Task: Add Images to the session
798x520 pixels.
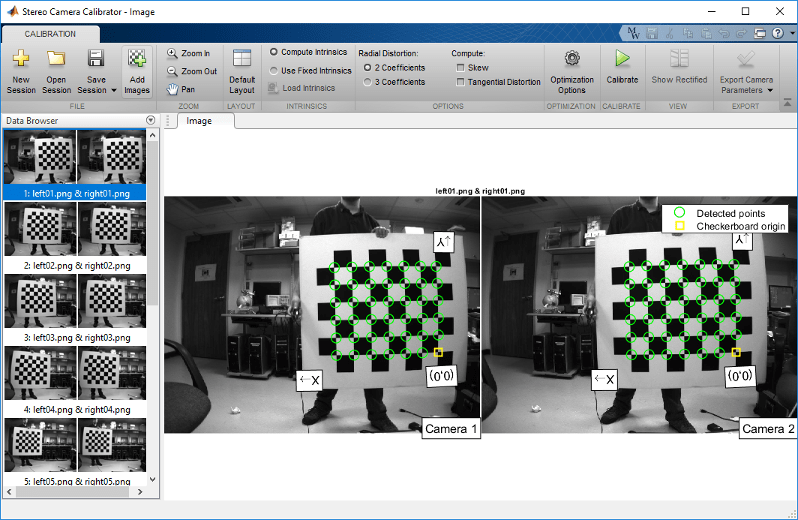Action: pos(137,71)
